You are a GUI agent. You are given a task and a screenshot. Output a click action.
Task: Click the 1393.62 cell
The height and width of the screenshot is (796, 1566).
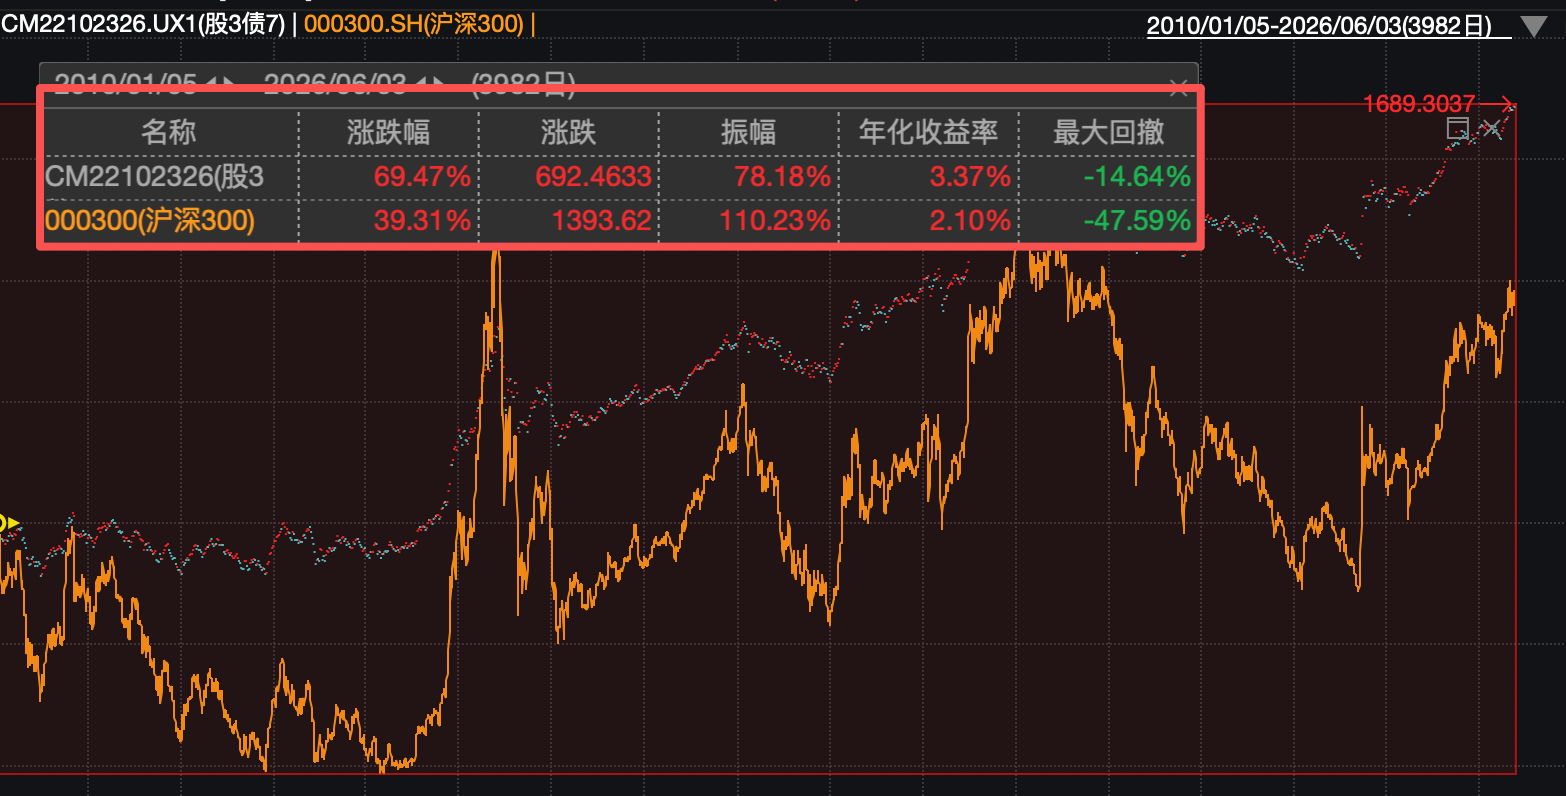click(x=601, y=220)
